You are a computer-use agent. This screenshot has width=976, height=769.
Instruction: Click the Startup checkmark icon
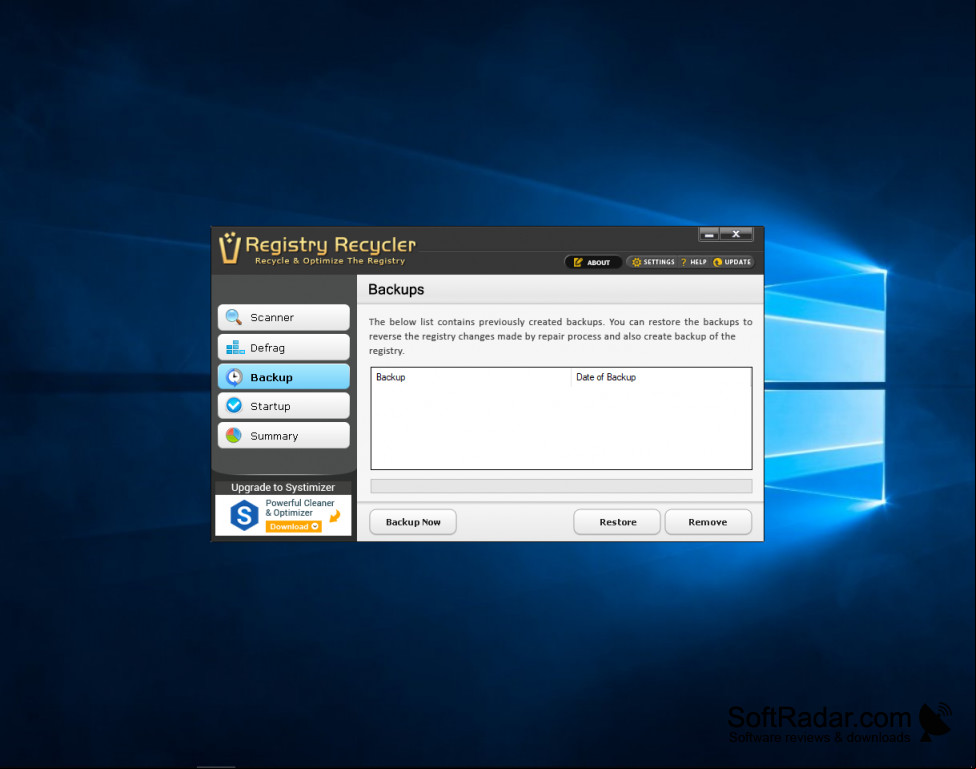[x=234, y=405]
